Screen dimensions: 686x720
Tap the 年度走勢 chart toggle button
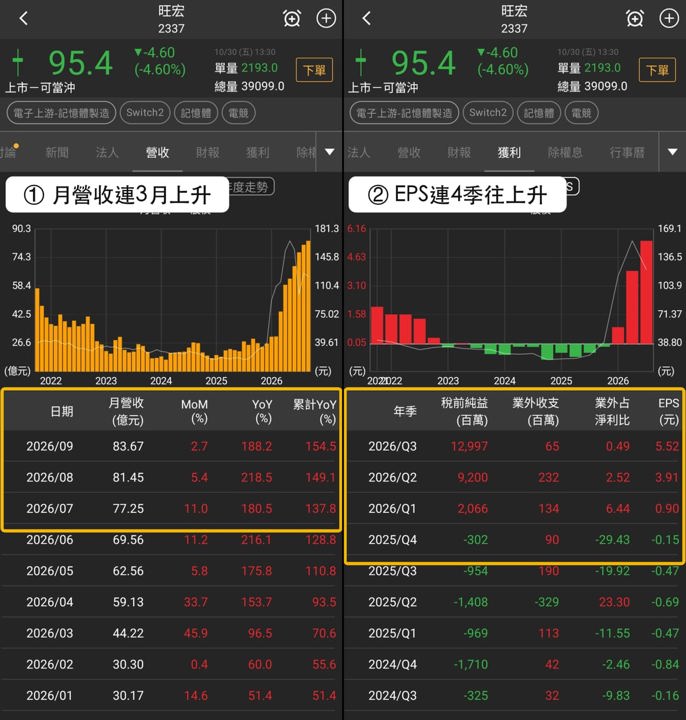pos(251,186)
